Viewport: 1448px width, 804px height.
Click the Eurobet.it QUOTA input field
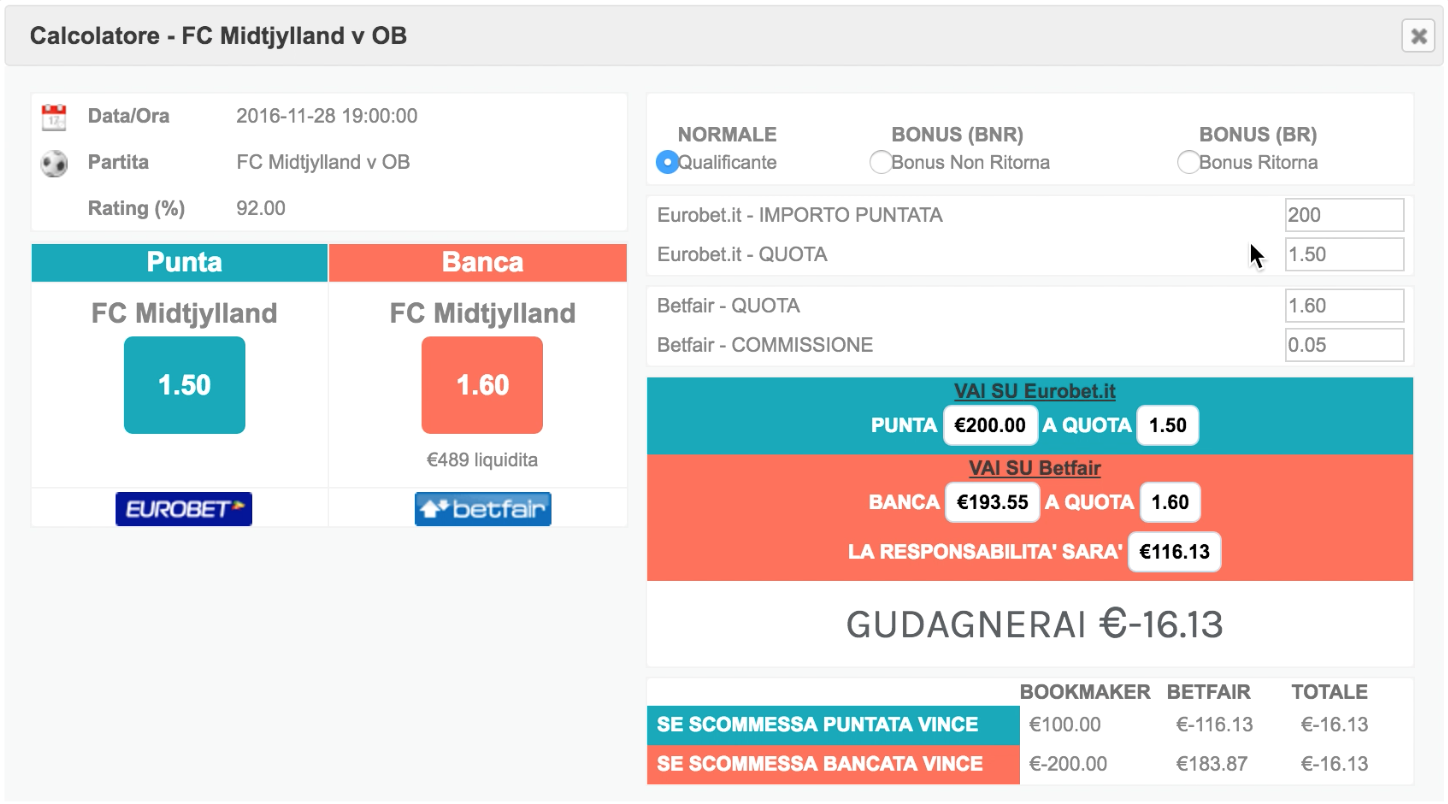[1344, 255]
